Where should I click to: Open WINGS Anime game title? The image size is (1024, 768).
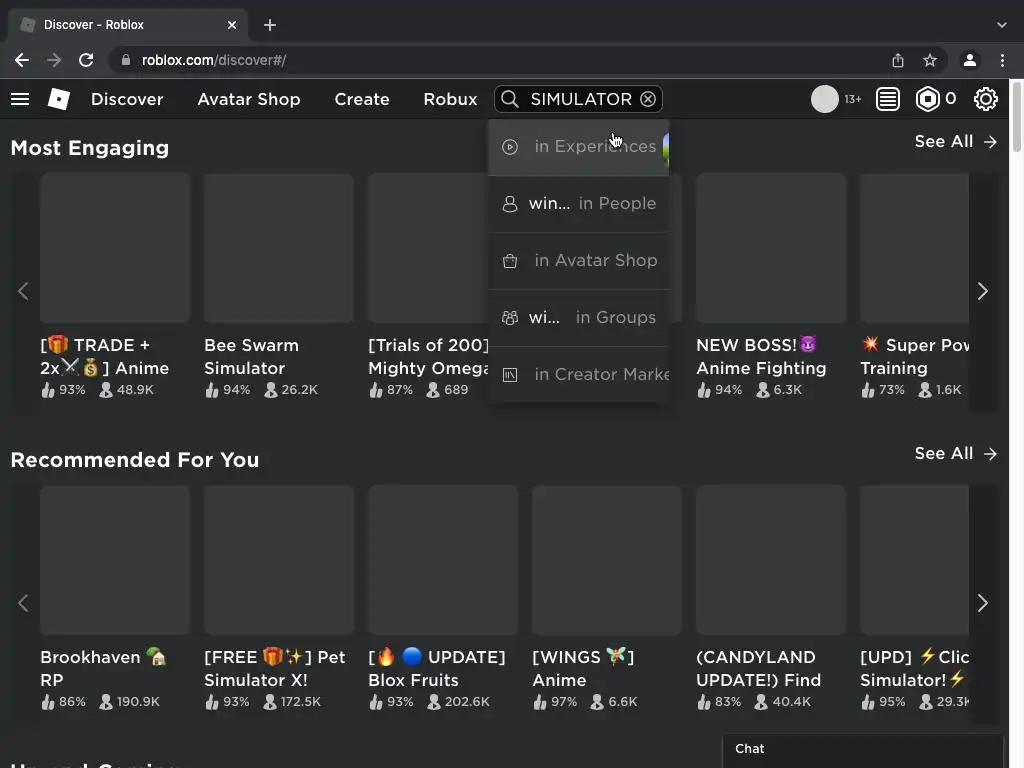pos(583,669)
